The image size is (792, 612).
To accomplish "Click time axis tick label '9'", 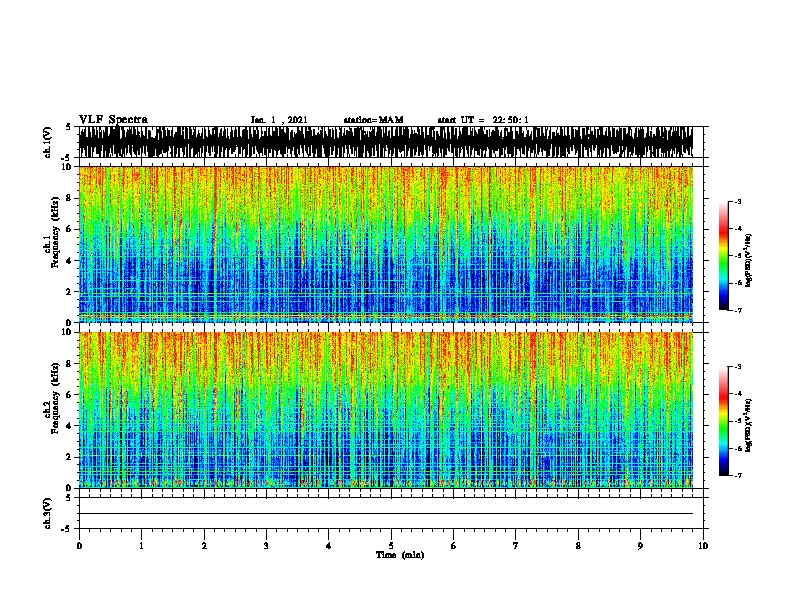I will (x=640, y=546).
